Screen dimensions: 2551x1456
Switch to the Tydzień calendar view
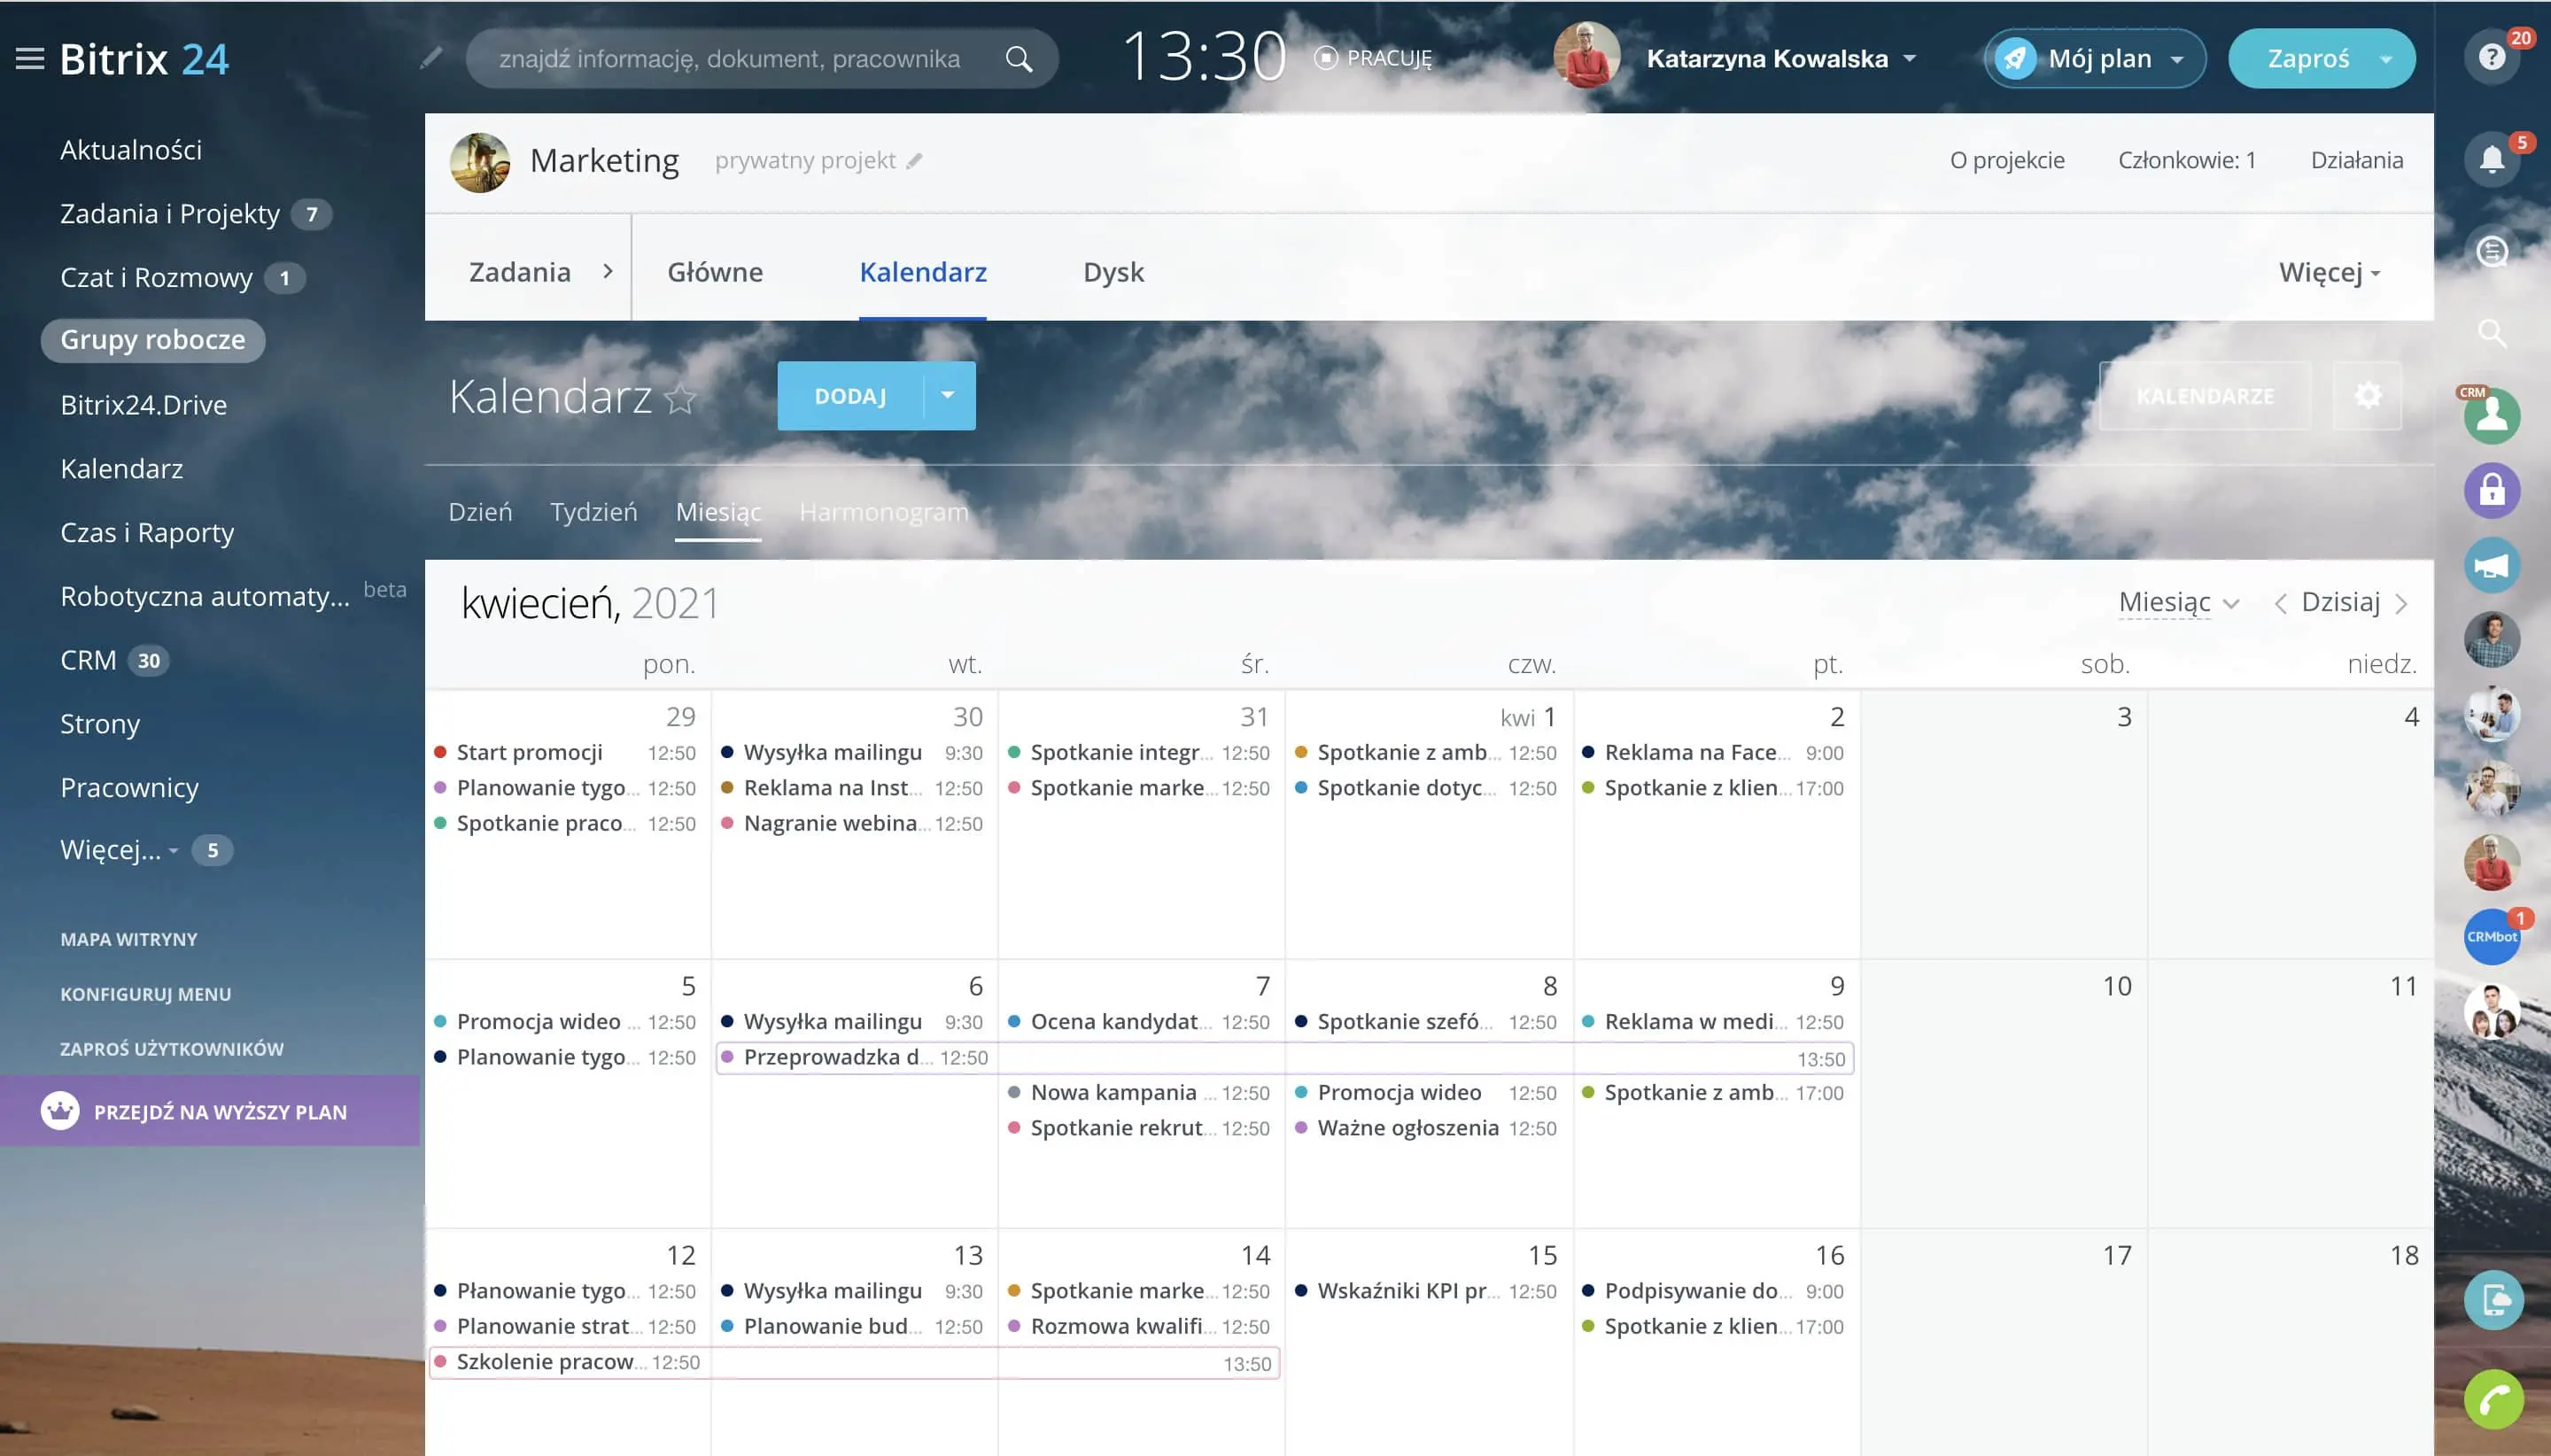593,512
